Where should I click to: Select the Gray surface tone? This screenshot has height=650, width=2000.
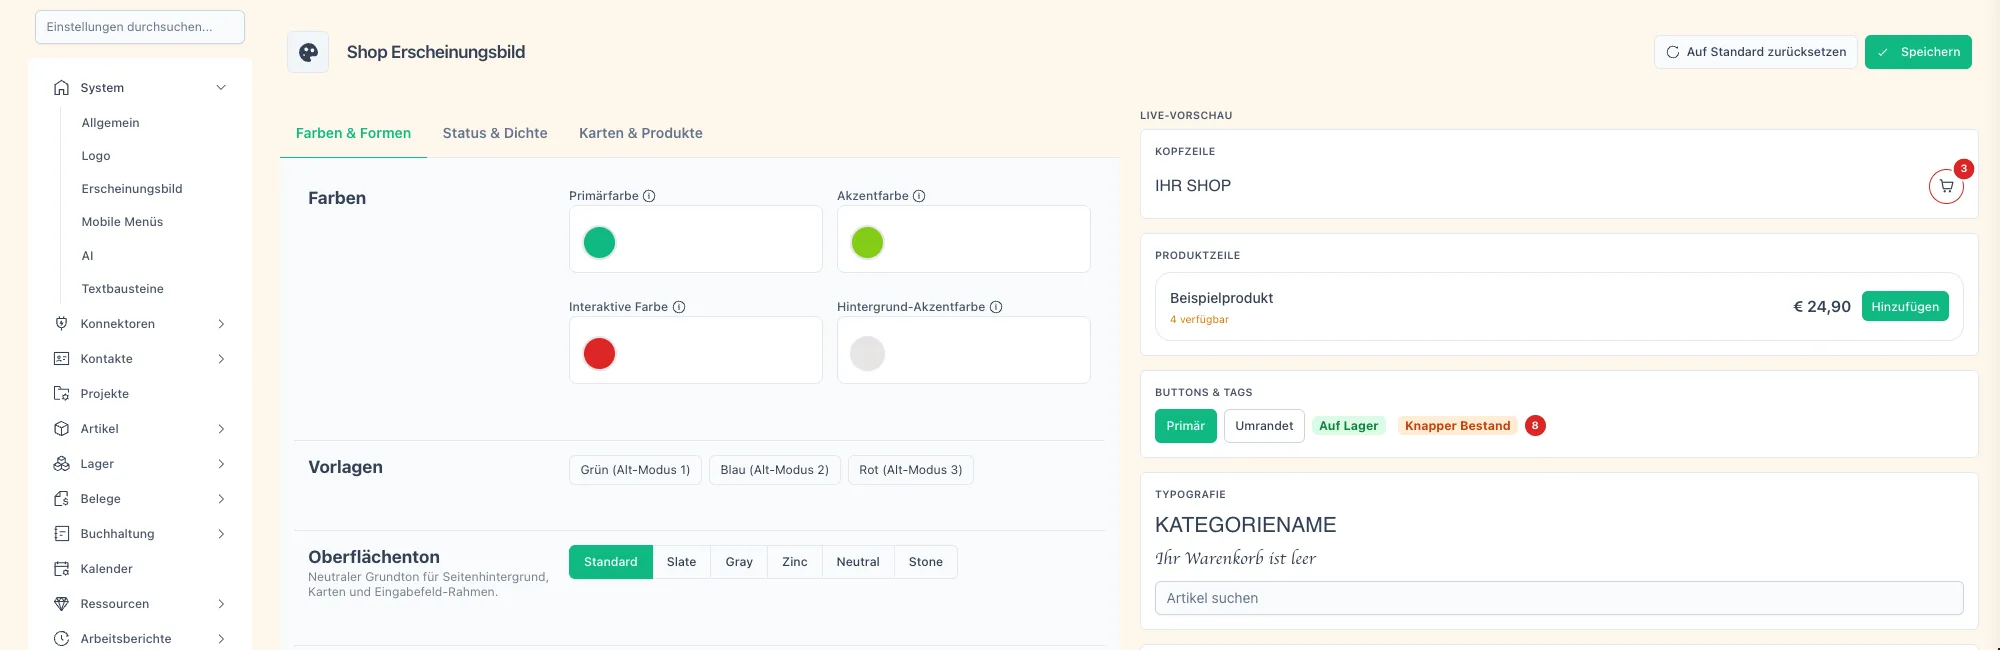pyautogui.click(x=739, y=562)
